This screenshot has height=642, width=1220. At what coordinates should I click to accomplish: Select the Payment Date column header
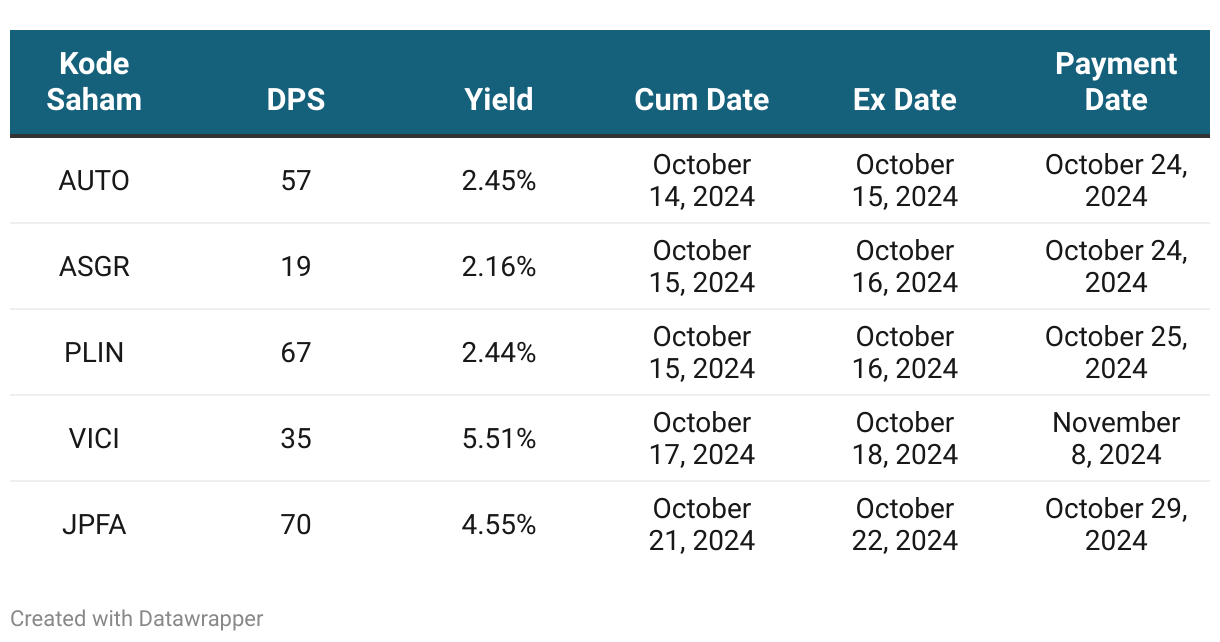tap(1116, 82)
